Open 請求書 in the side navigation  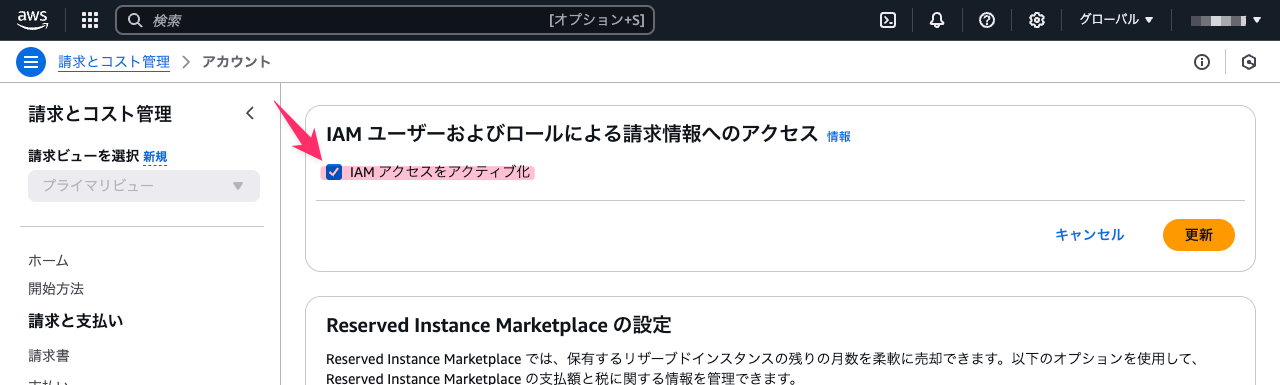coord(49,355)
